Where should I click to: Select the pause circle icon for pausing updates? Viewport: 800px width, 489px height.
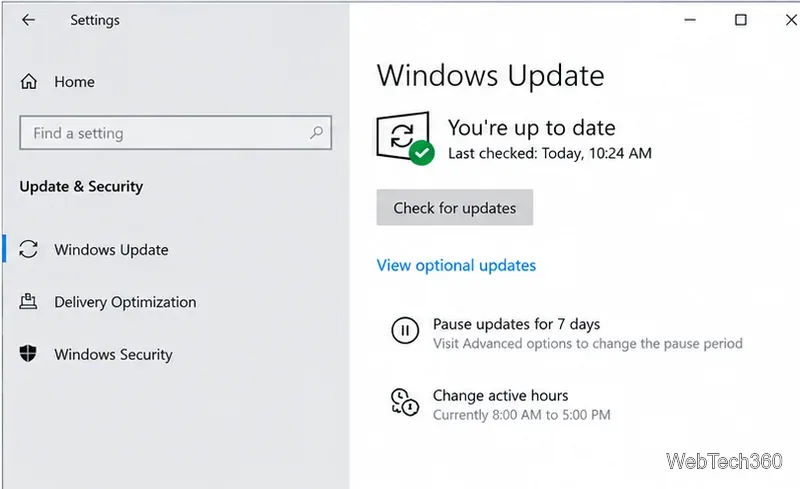(405, 330)
